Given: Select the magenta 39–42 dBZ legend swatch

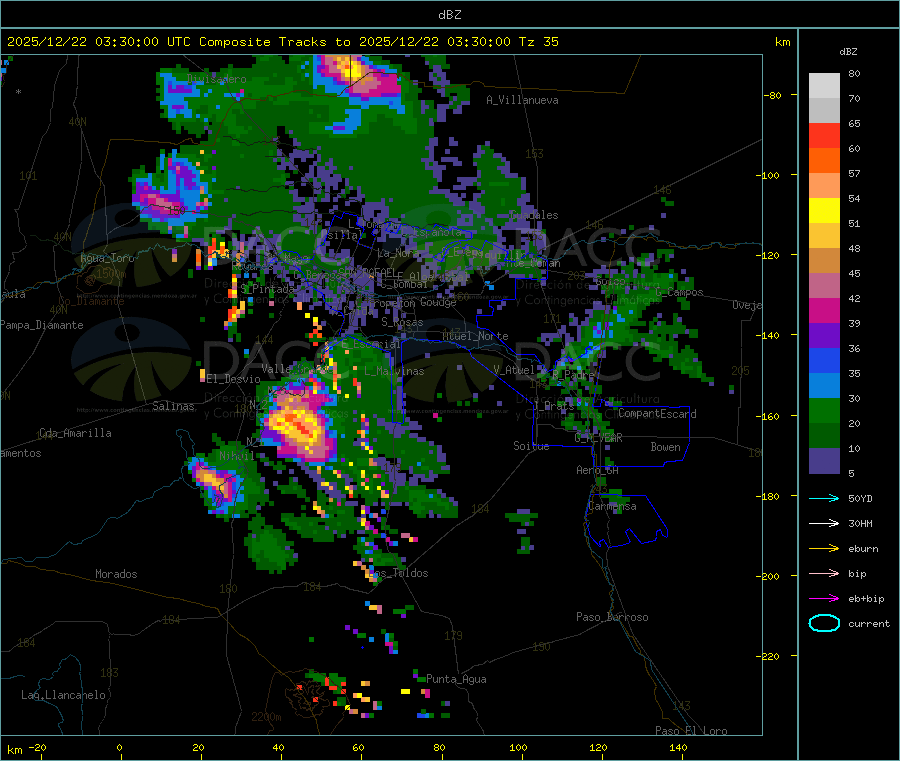Looking at the screenshot, I should tap(824, 310).
